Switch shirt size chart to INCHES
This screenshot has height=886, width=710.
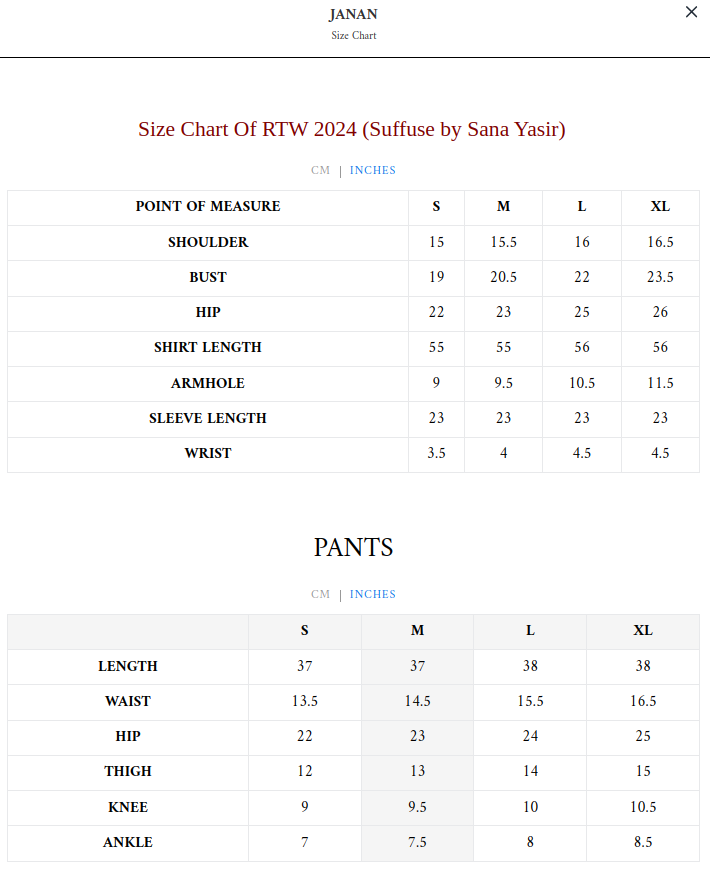pyautogui.click(x=373, y=170)
